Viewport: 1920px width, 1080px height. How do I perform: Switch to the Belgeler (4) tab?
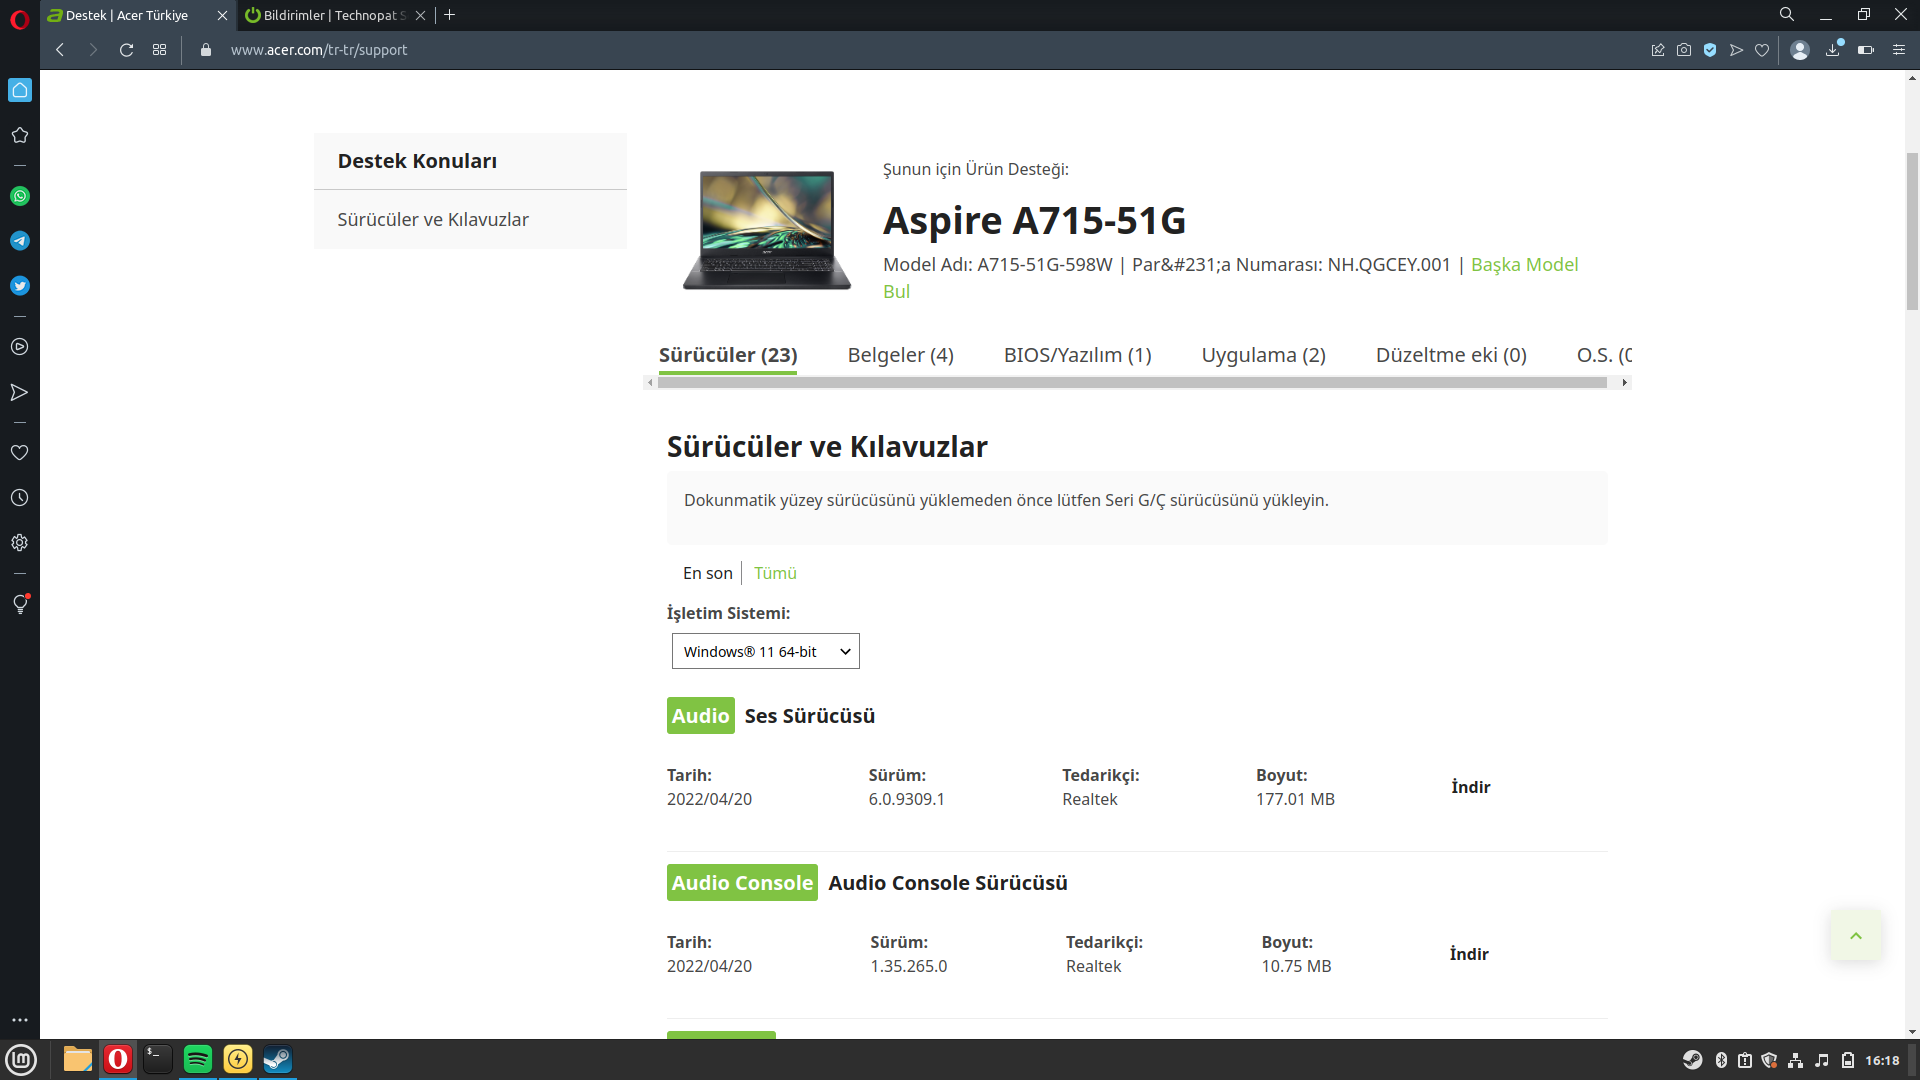(900, 355)
